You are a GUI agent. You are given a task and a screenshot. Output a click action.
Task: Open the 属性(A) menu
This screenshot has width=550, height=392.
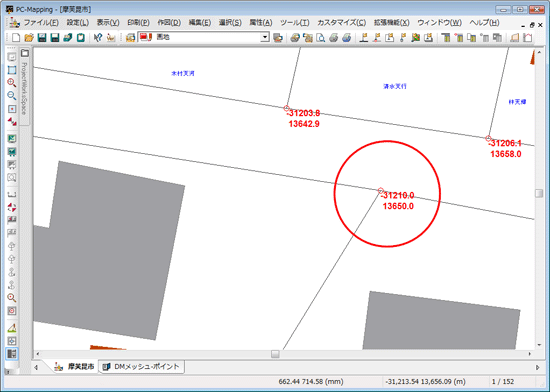click(x=261, y=22)
